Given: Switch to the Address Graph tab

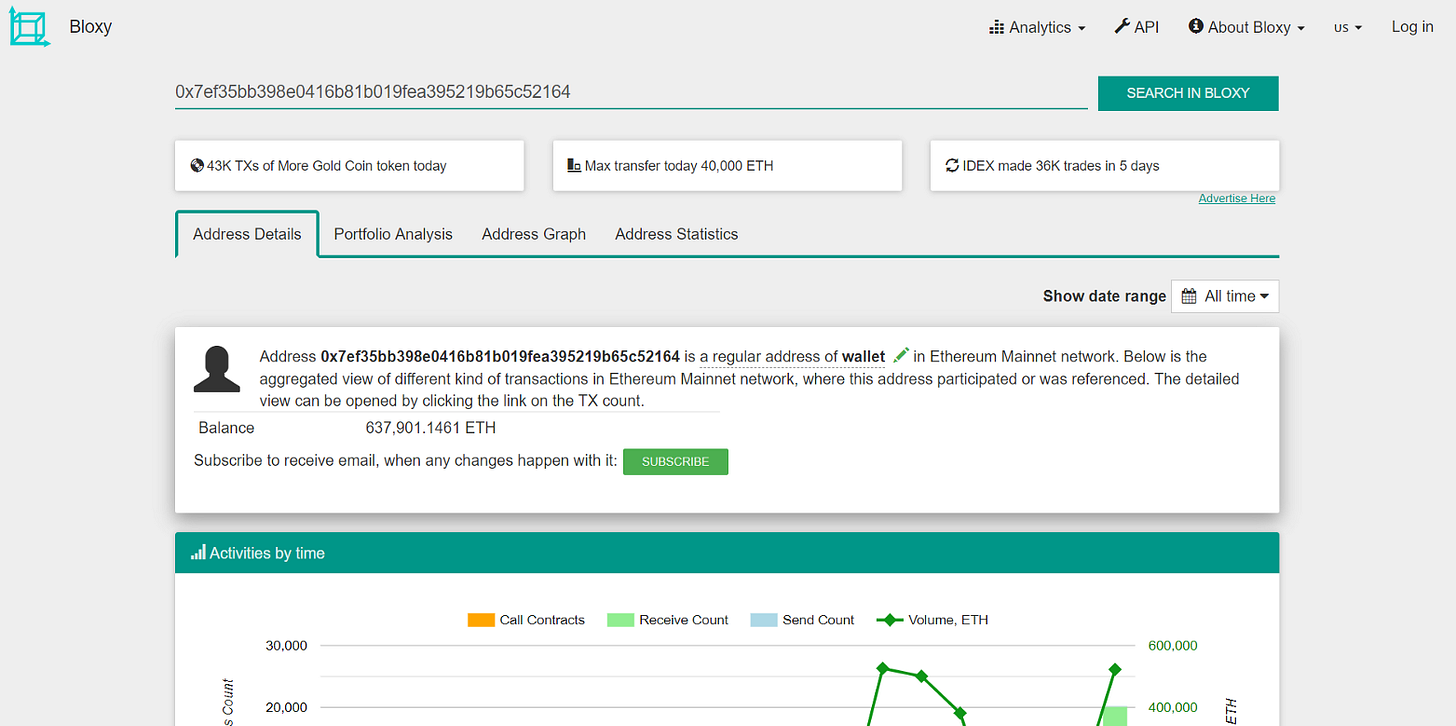Looking at the screenshot, I should coord(534,234).
